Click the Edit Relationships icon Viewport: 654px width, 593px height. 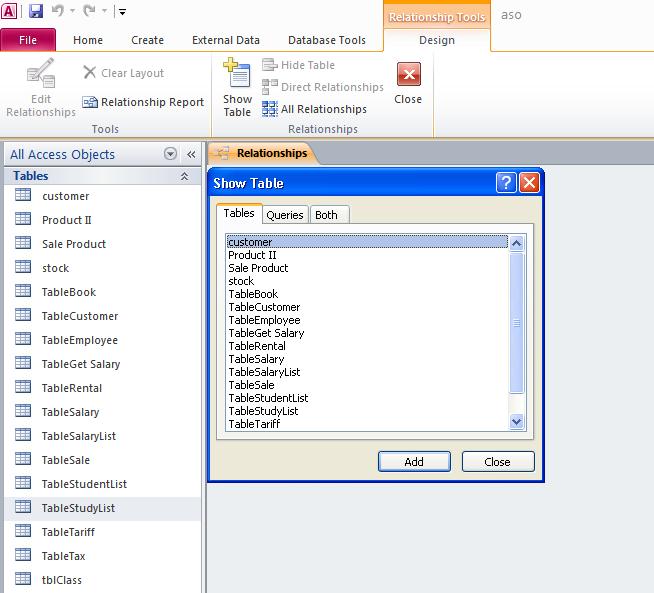pyautogui.click(x=41, y=73)
